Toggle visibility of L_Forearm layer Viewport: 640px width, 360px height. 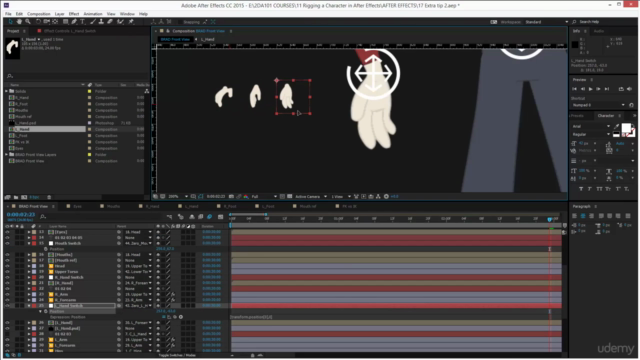7,345
